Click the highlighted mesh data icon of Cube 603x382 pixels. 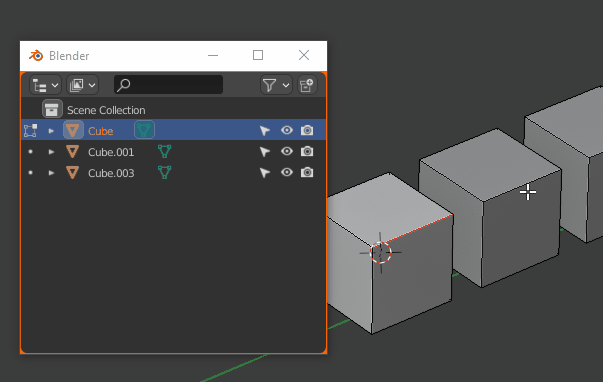145,130
